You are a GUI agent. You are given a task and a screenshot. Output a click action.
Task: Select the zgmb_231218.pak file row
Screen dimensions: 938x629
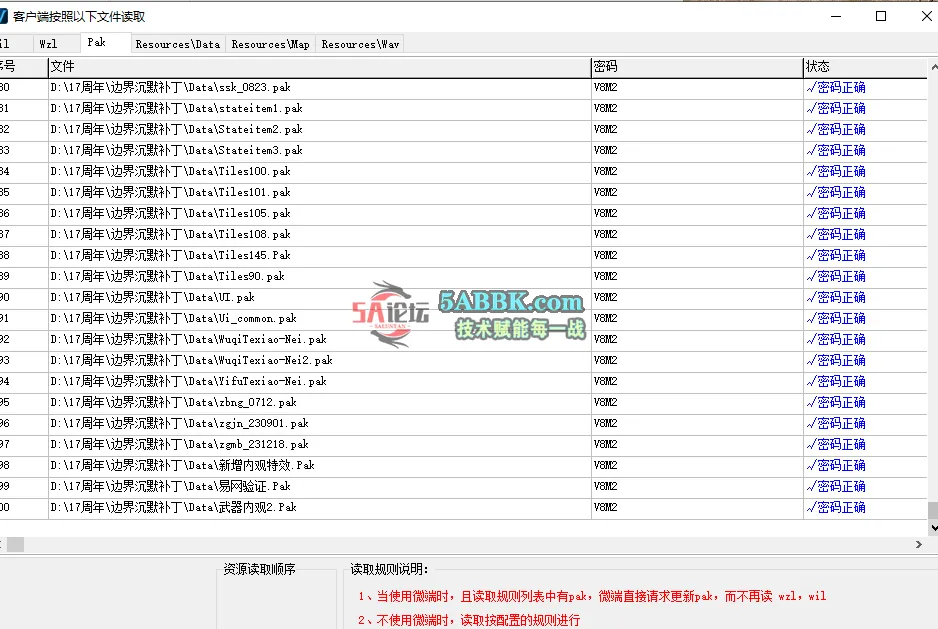(x=464, y=444)
